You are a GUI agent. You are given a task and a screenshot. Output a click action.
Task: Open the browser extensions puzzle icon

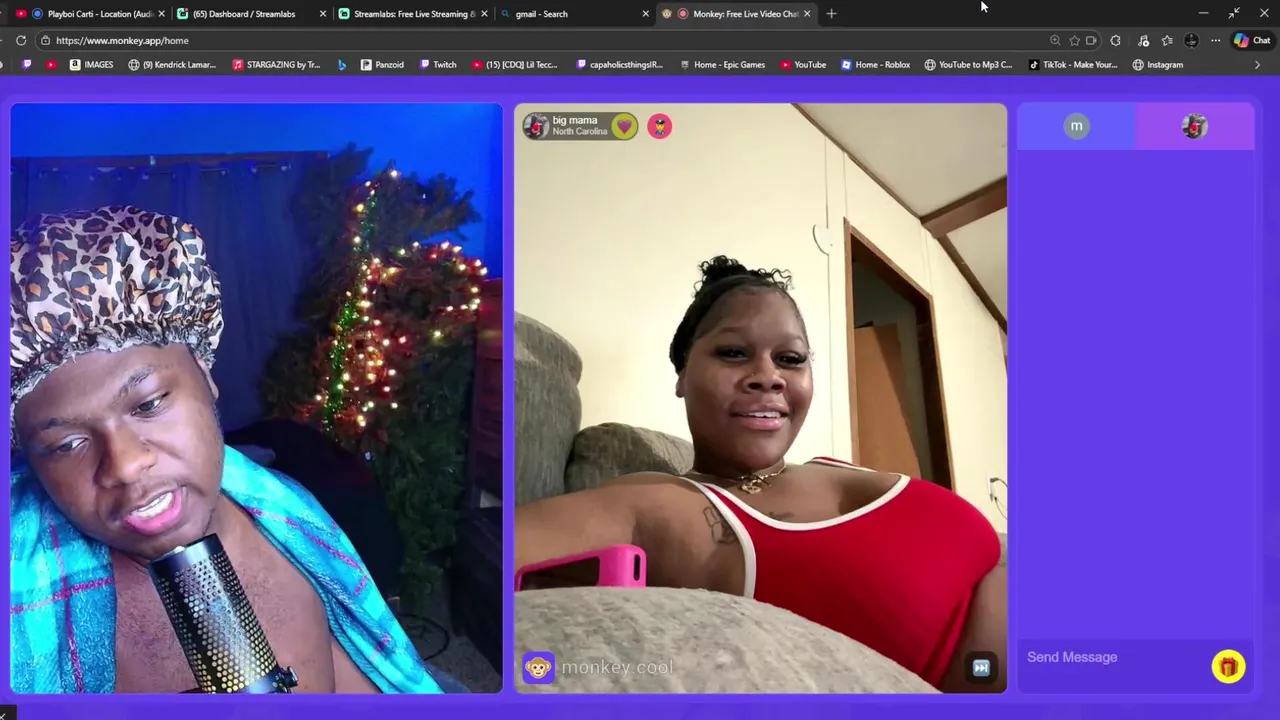pyautogui.click(x=1115, y=41)
